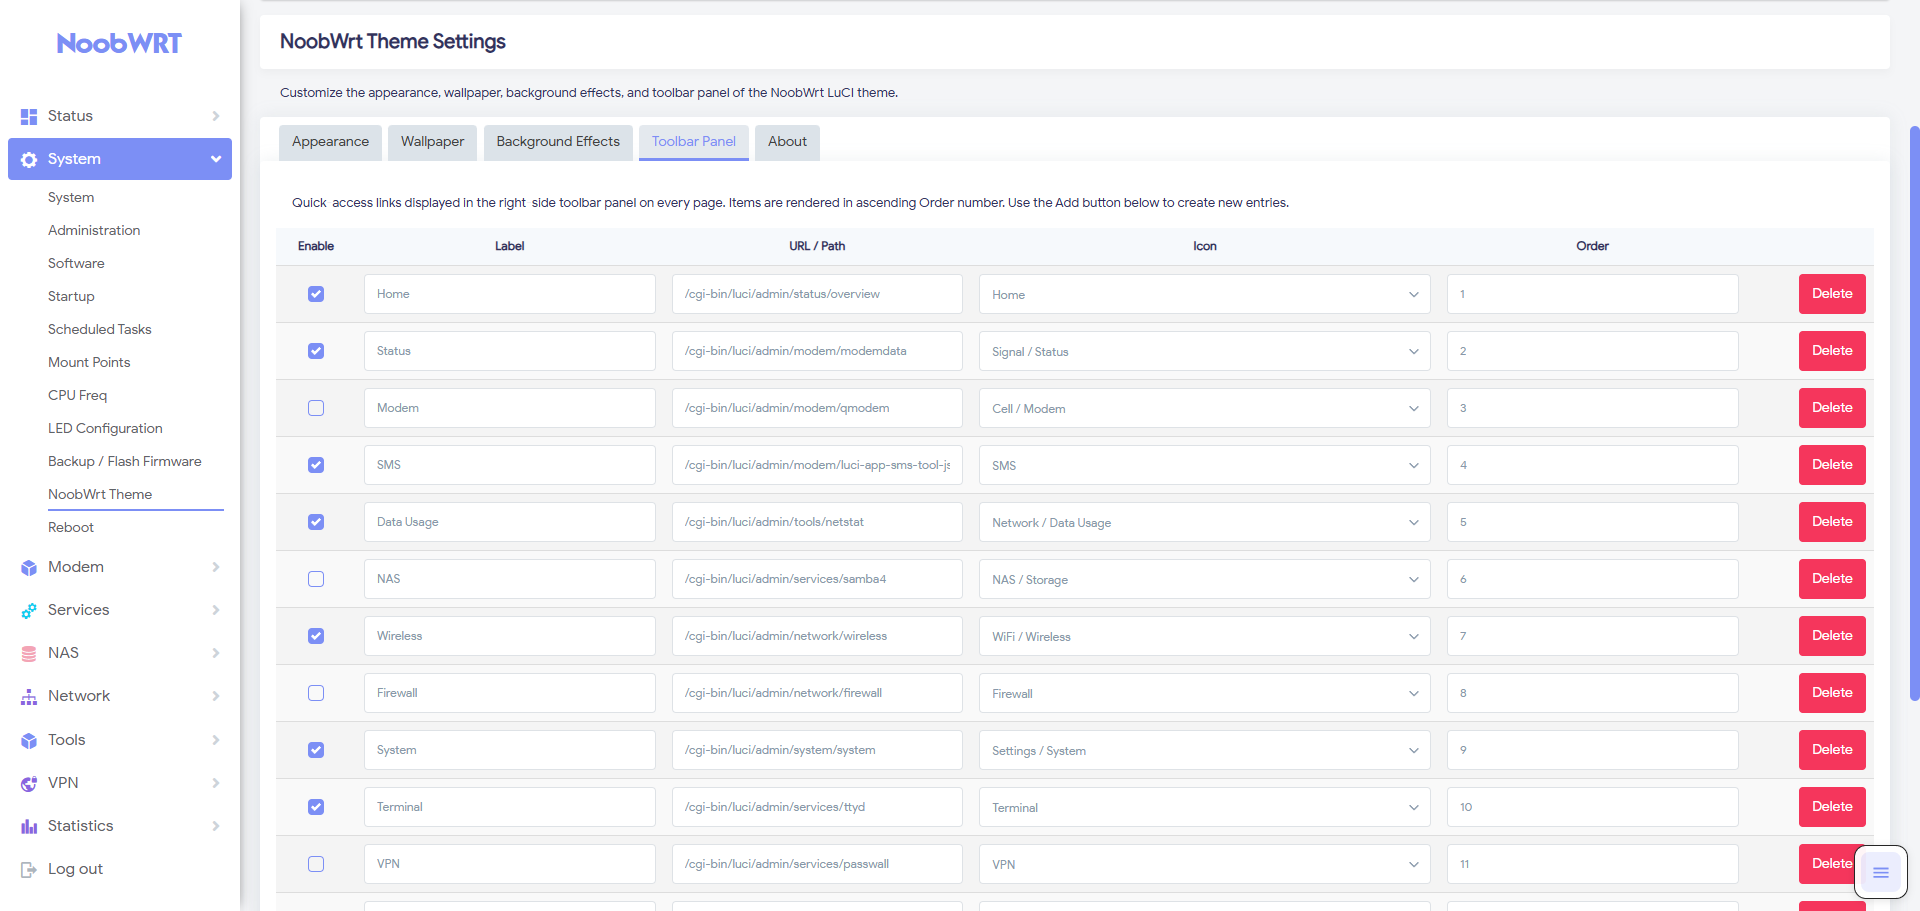The width and height of the screenshot is (1920, 911).
Task: Click the Log out door icon
Action: pyautogui.click(x=29, y=869)
